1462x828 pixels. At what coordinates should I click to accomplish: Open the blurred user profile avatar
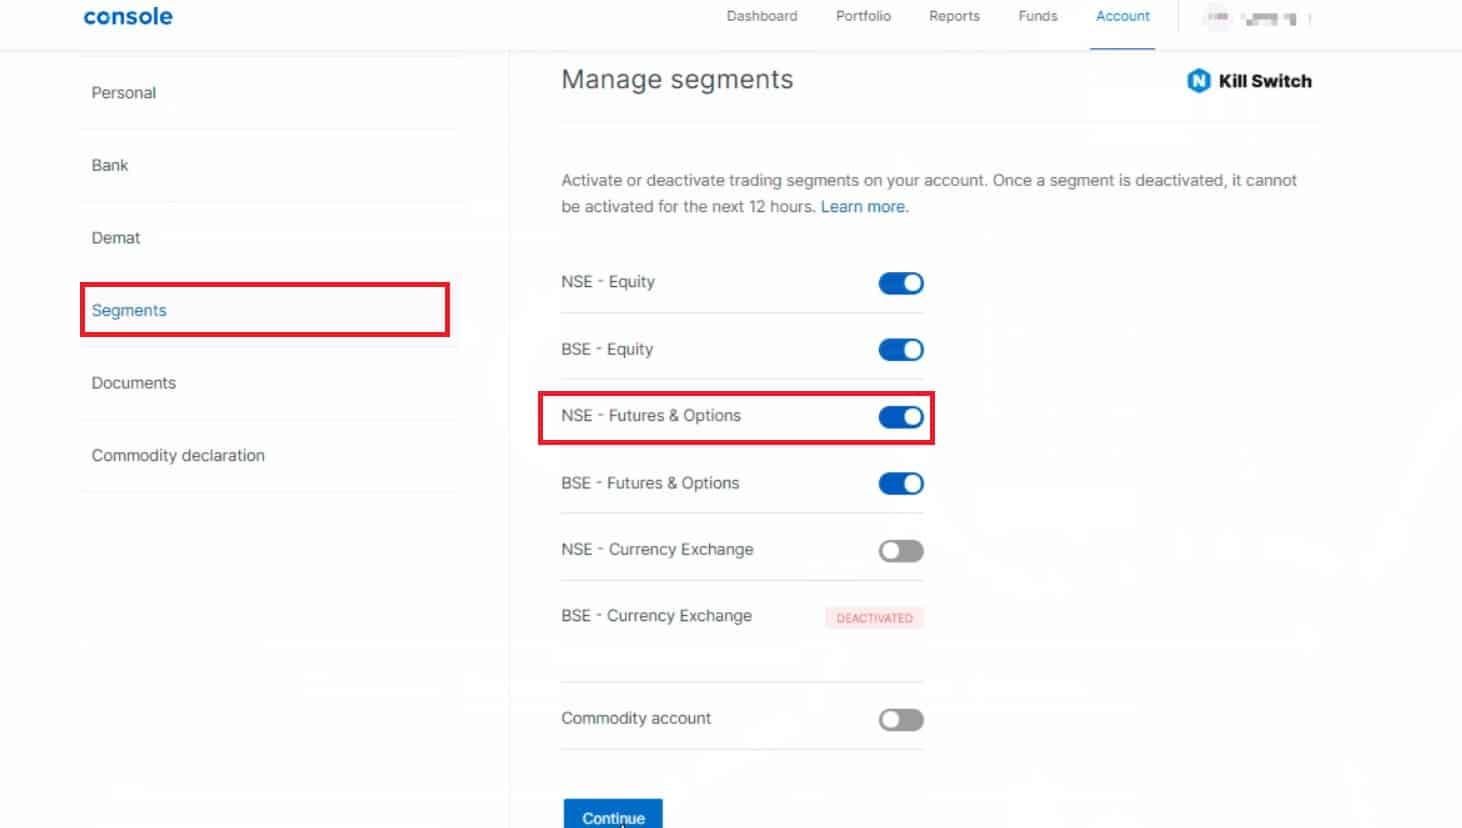tap(1217, 17)
